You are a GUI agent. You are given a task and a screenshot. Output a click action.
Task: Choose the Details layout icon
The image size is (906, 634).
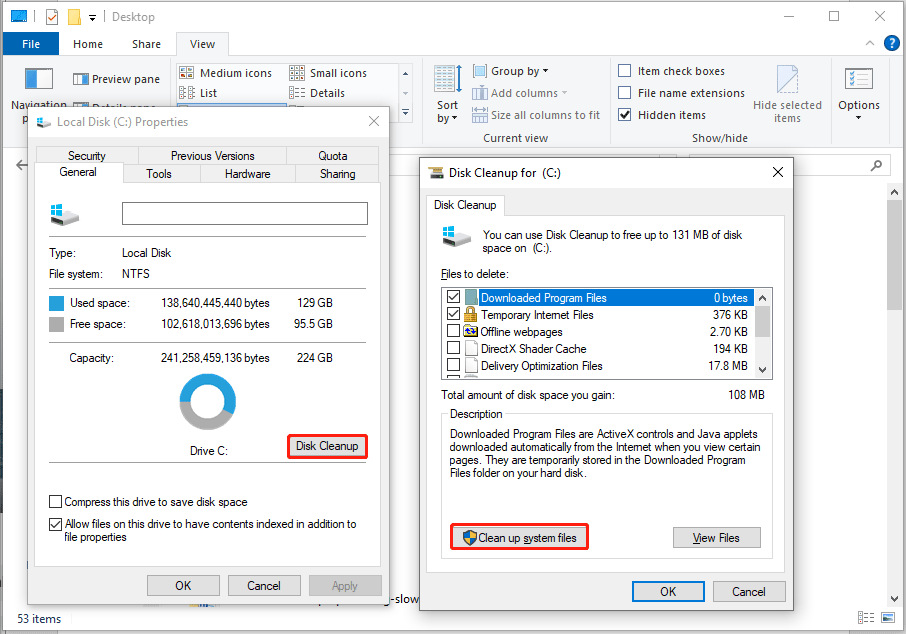click(296, 92)
